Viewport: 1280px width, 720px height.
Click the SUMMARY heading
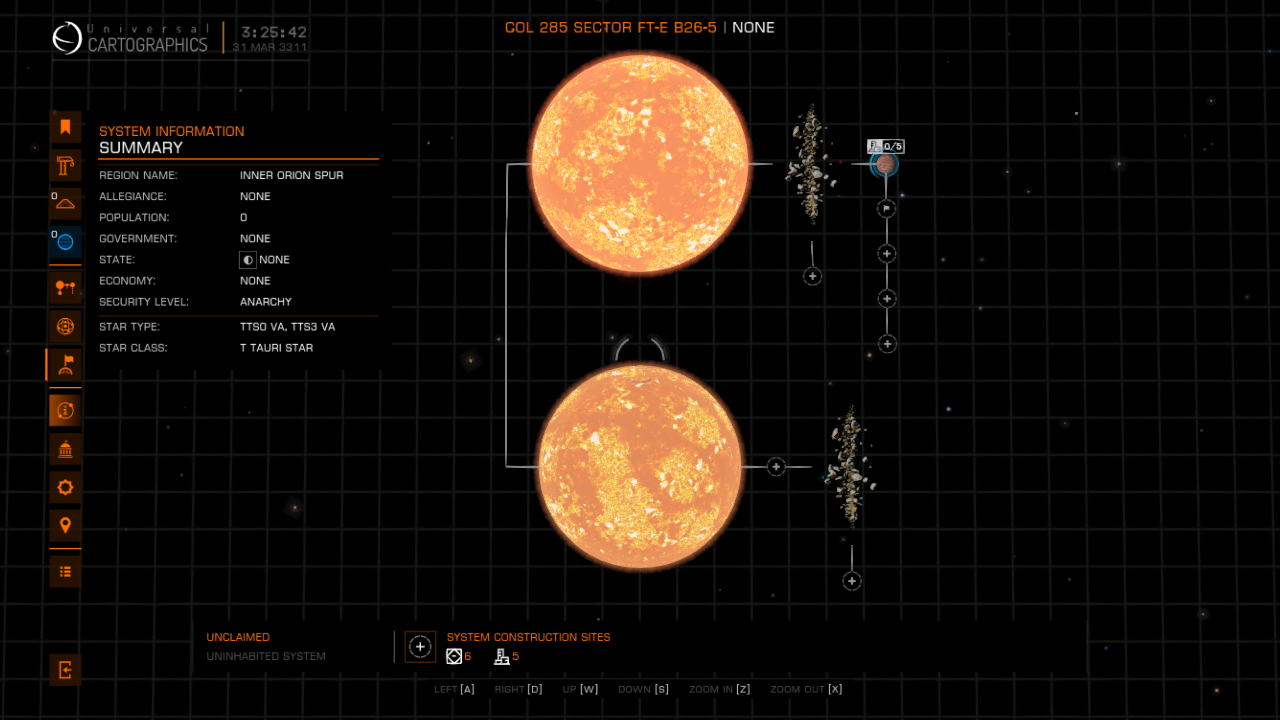pyautogui.click(x=141, y=148)
